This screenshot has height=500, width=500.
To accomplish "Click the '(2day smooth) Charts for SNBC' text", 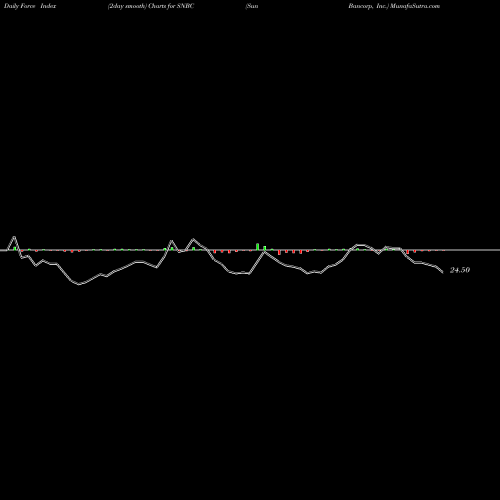I will (151, 6).
